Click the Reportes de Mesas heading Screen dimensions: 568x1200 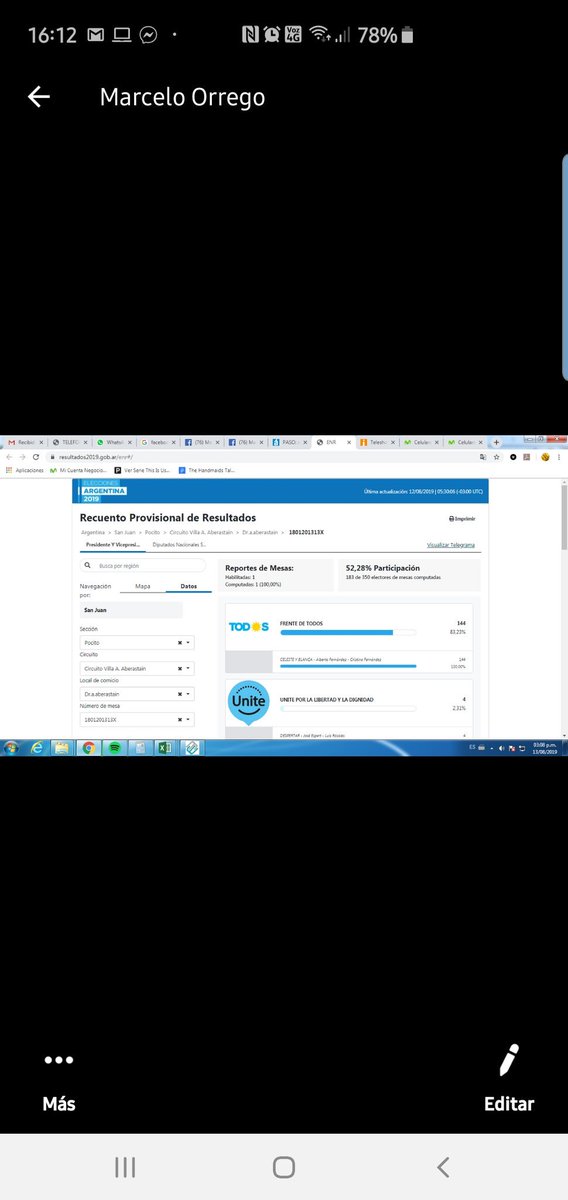[259, 567]
